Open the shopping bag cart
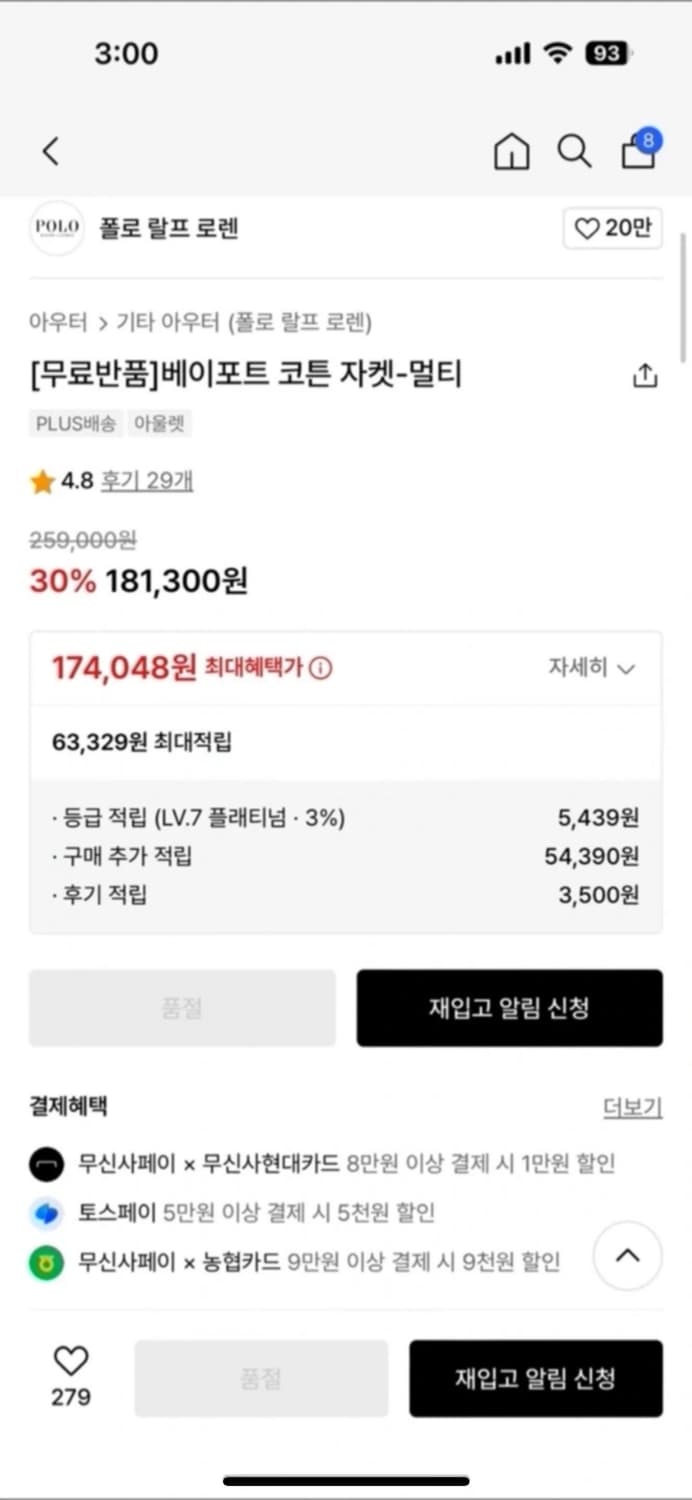 [x=638, y=151]
